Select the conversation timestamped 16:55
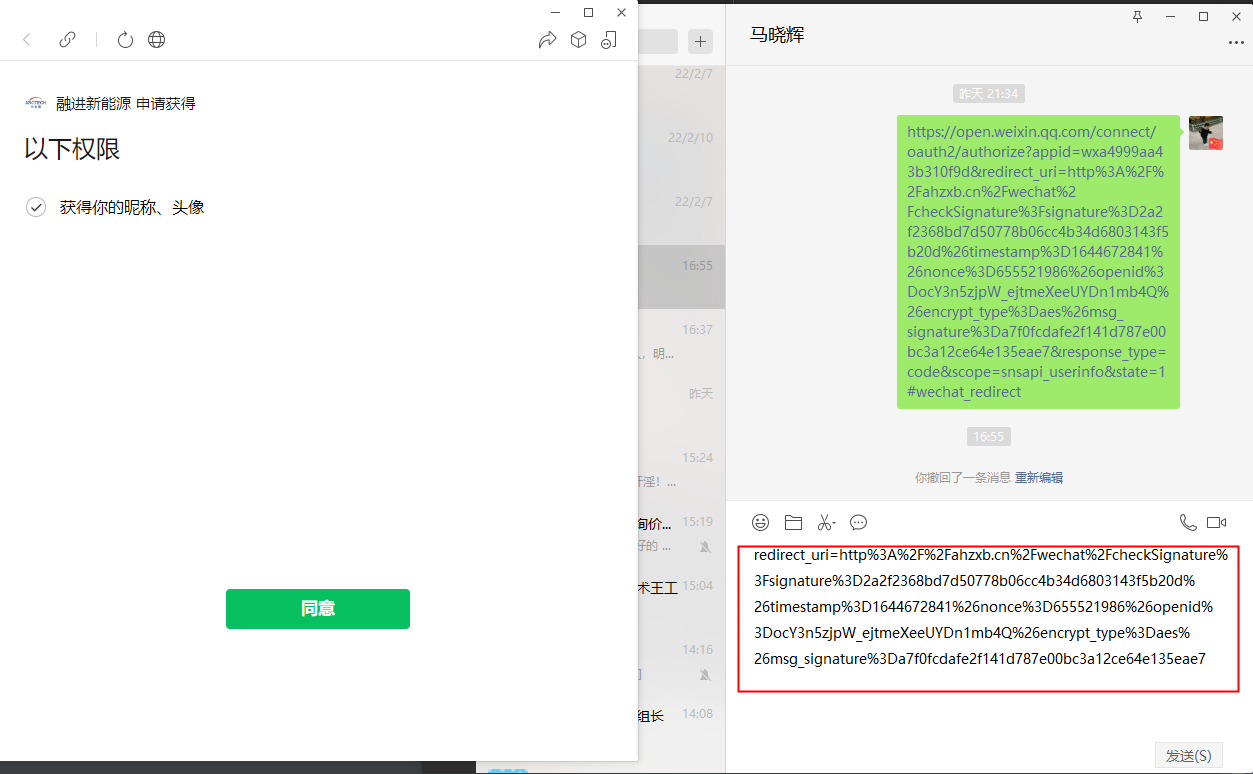 coord(682,277)
